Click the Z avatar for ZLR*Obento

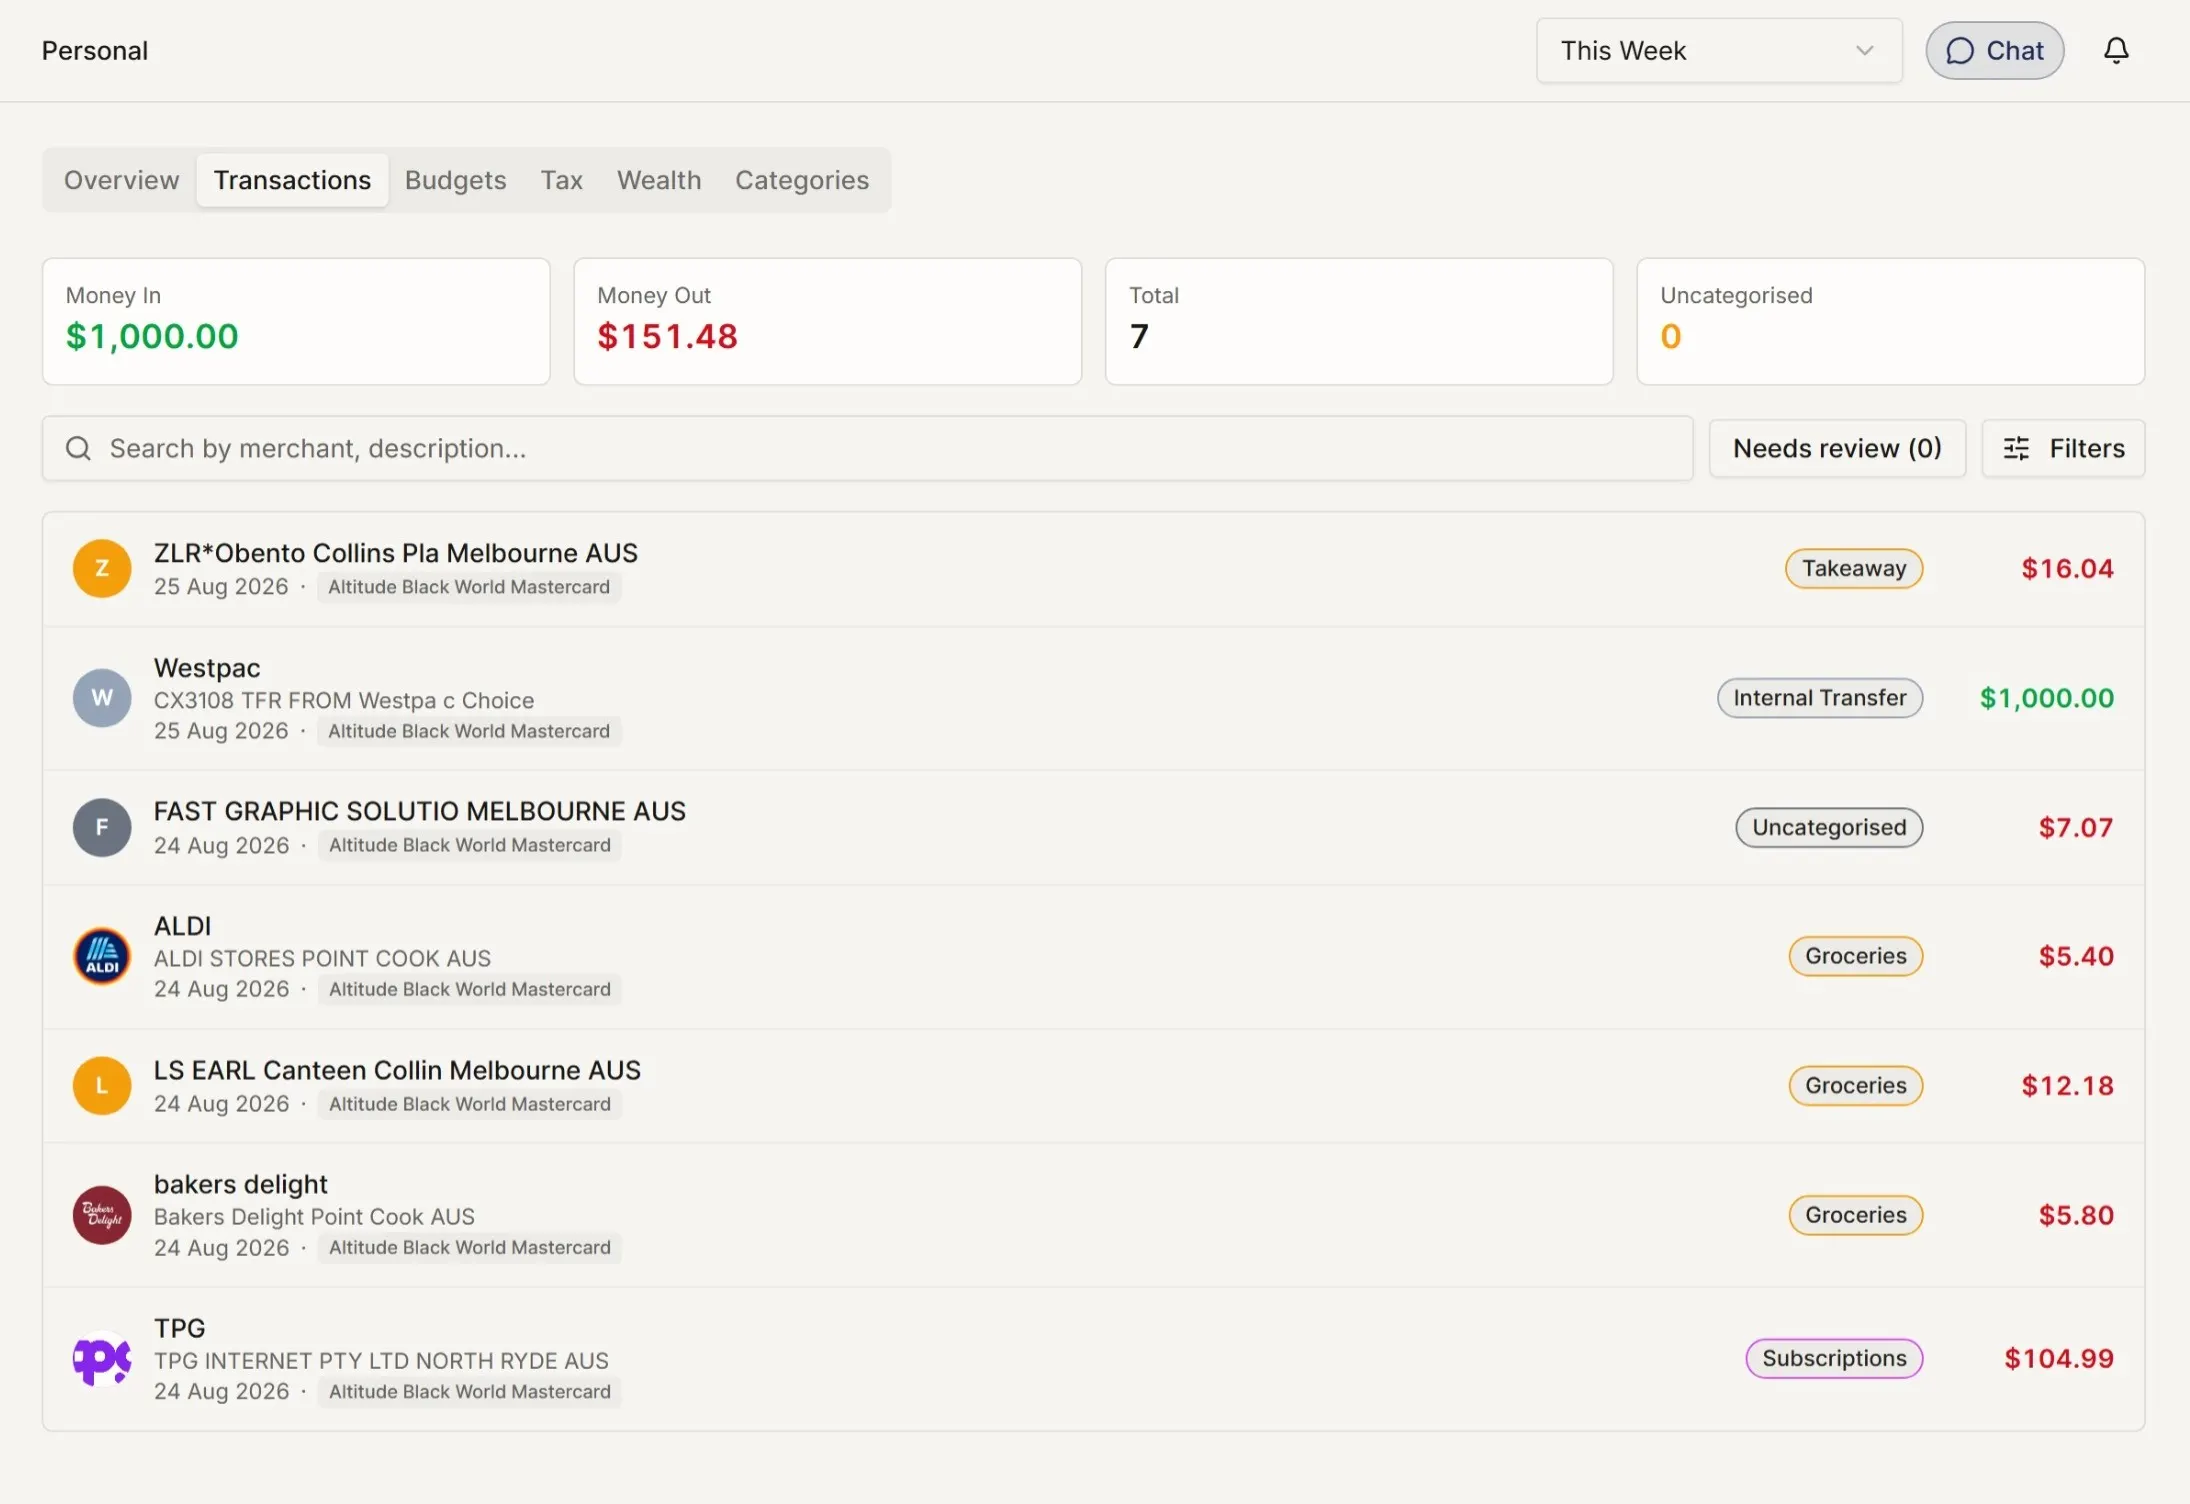coord(102,569)
